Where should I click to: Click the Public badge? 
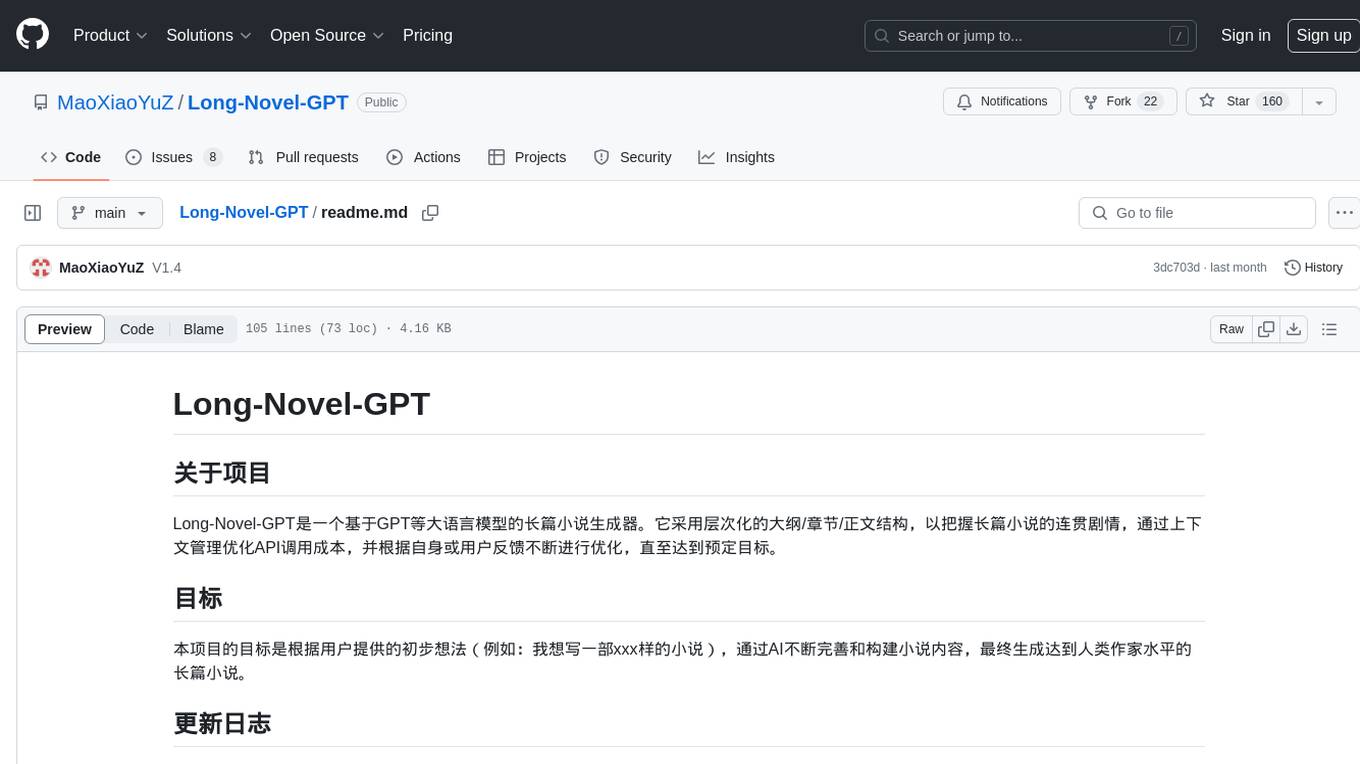(381, 102)
